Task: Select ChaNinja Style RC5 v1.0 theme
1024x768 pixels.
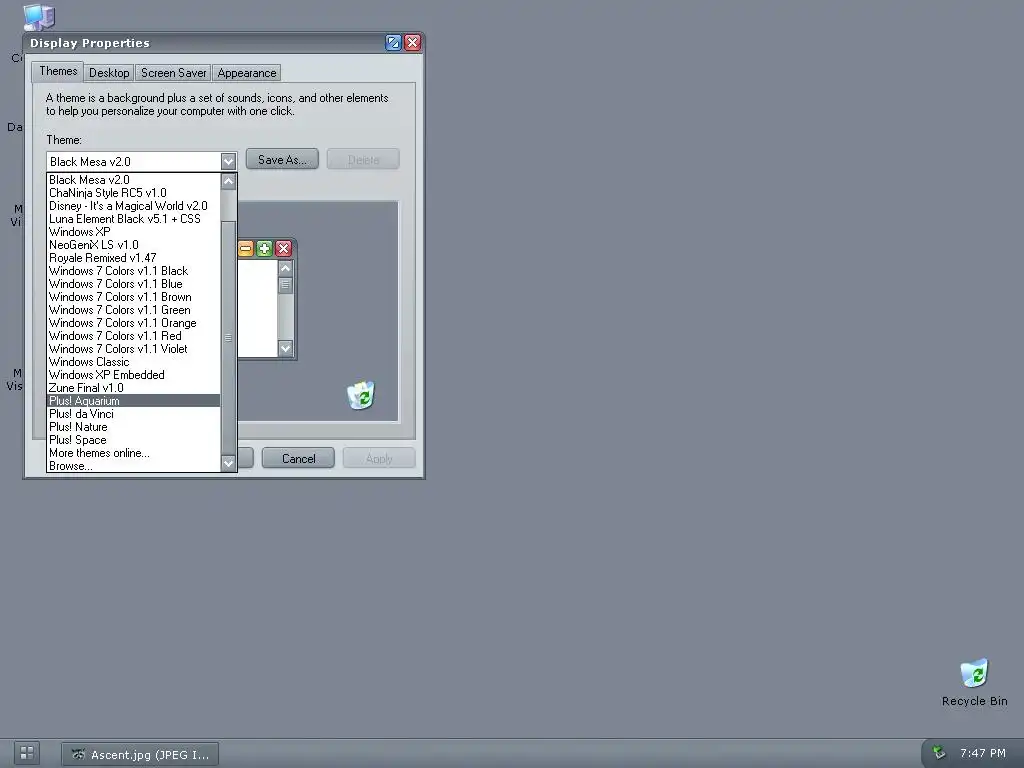Action: (134, 193)
